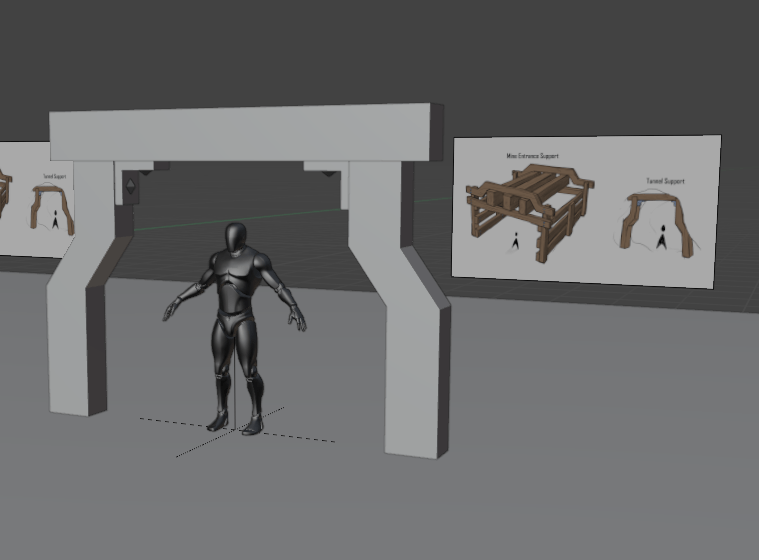This screenshot has width=759, height=560.
Task: Select the mannequin's hand on the left side
Action: pos(170,314)
